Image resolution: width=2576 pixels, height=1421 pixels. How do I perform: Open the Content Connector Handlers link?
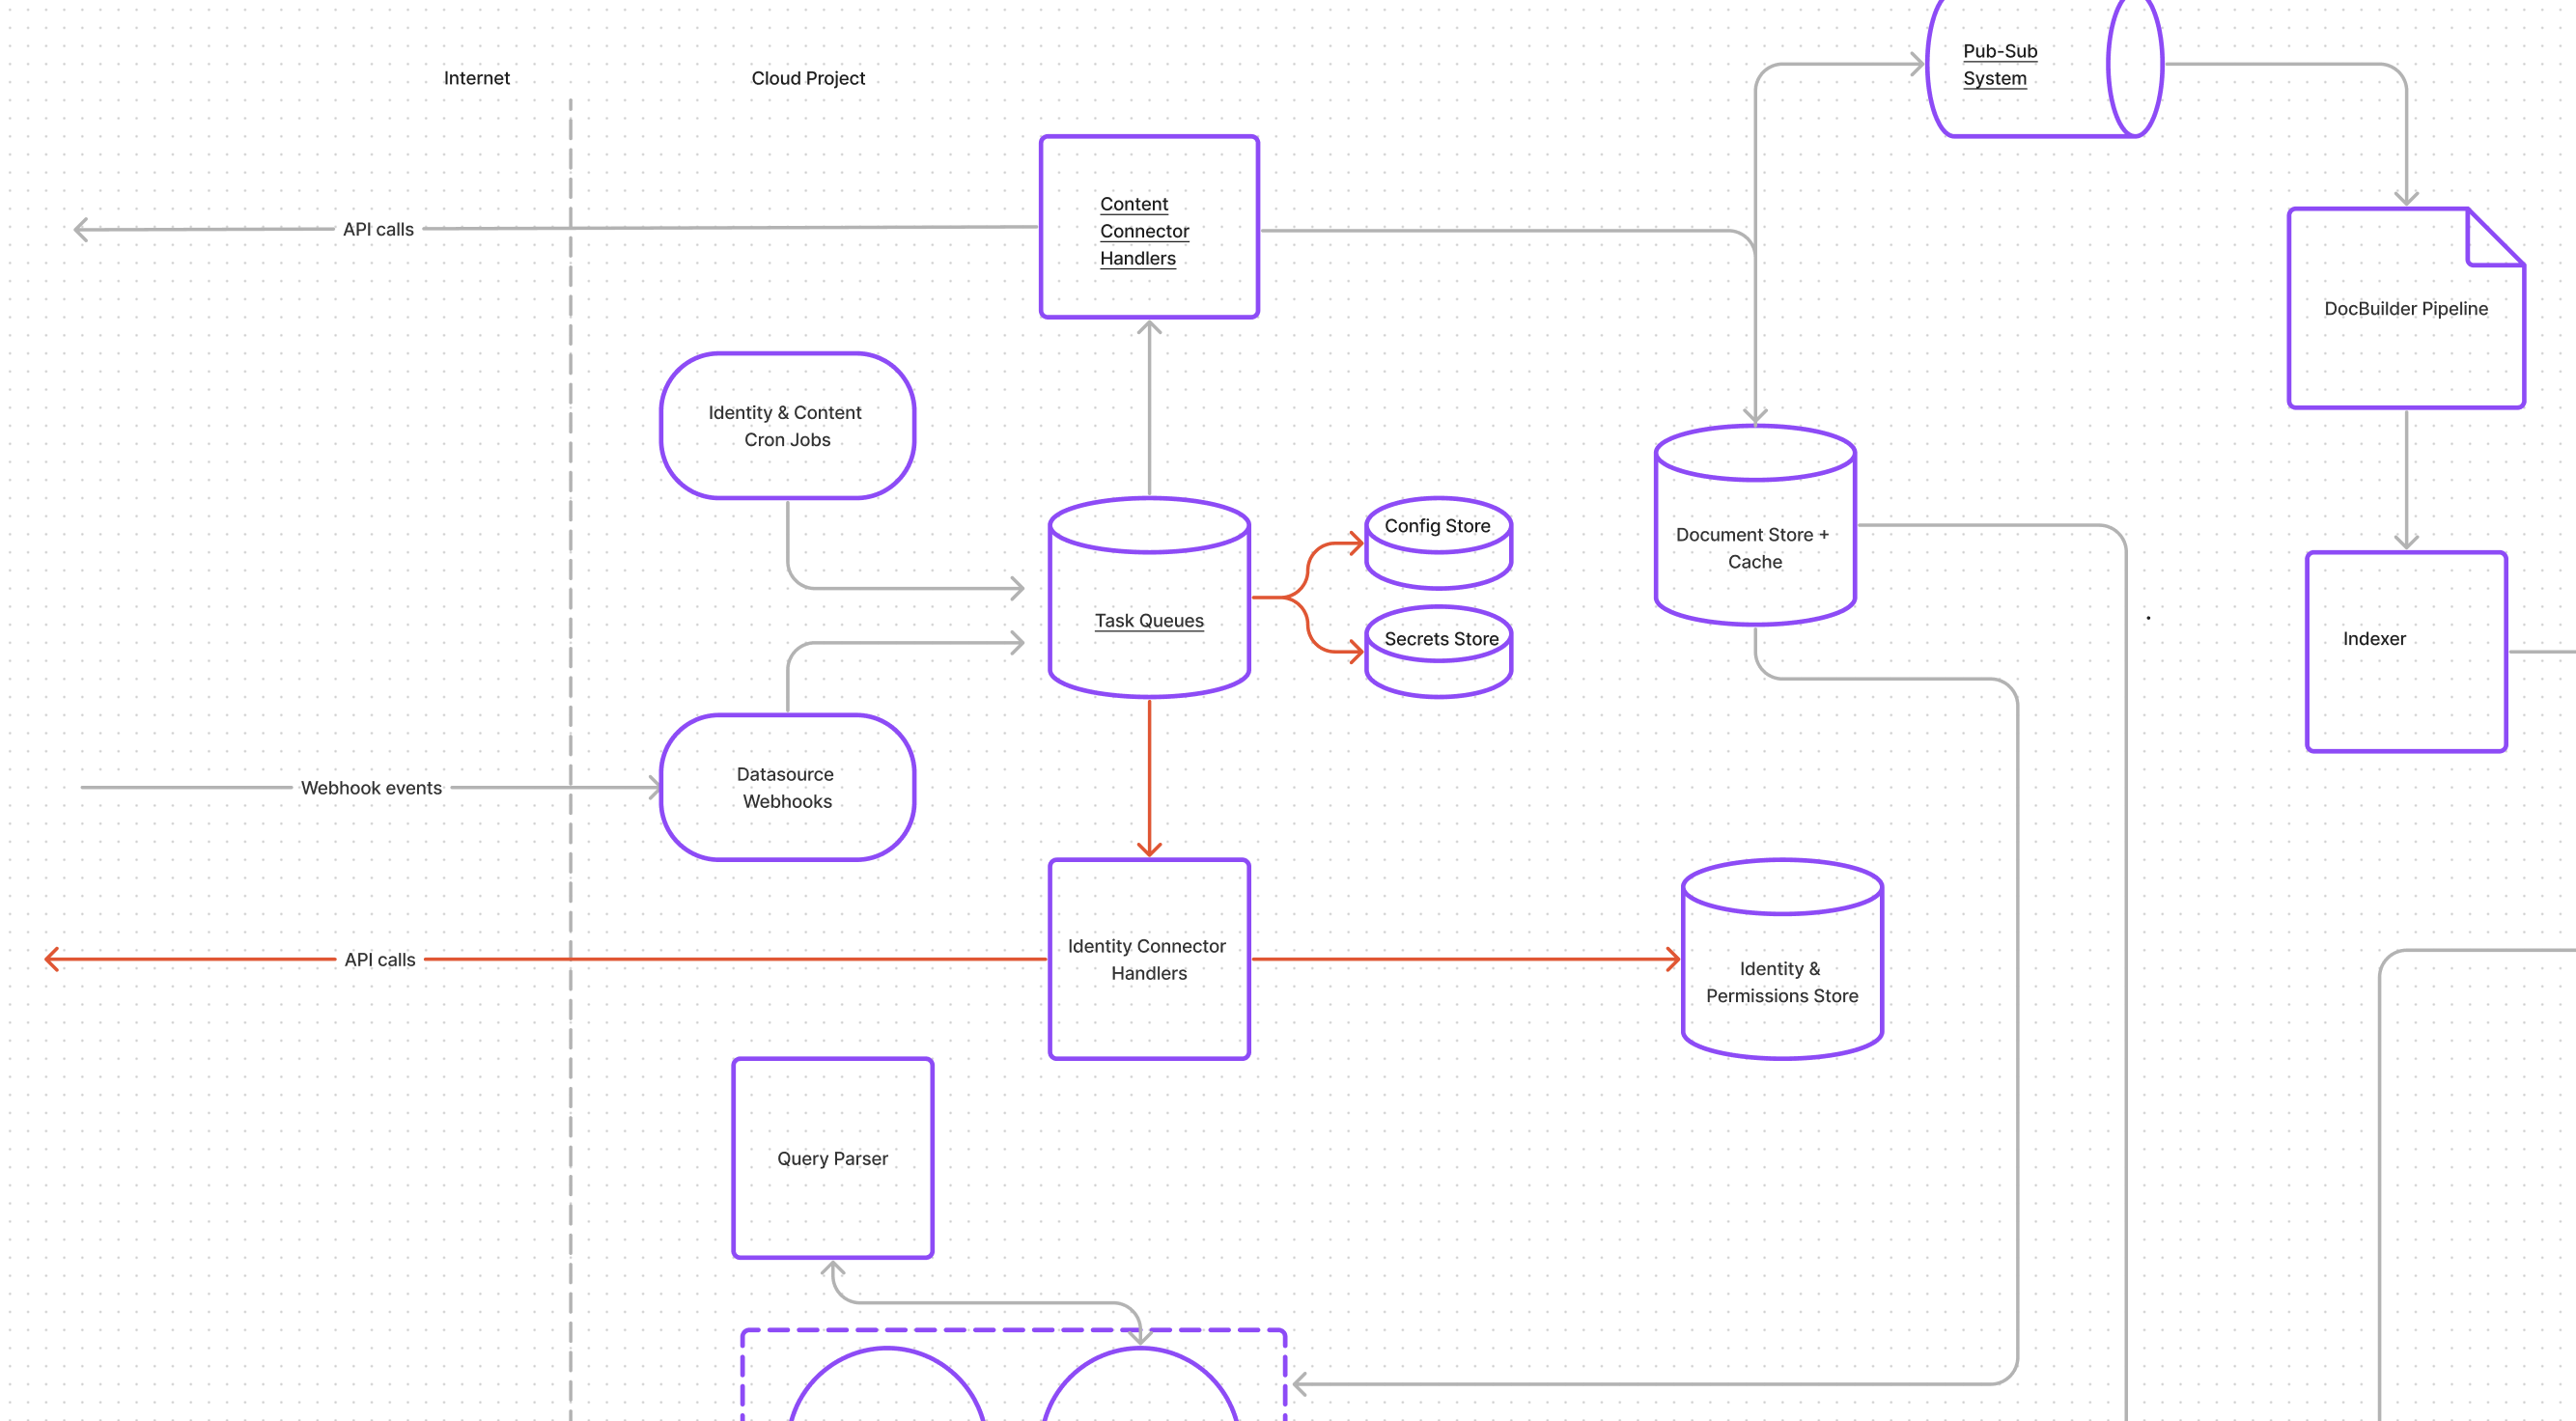(1143, 231)
